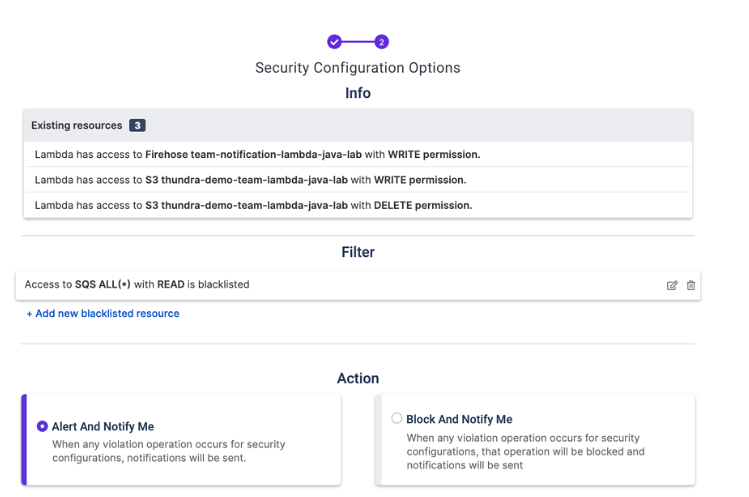Delete the SQS READ blacklist entry
The height and width of the screenshot is (497, 749).
pos(691,285)
